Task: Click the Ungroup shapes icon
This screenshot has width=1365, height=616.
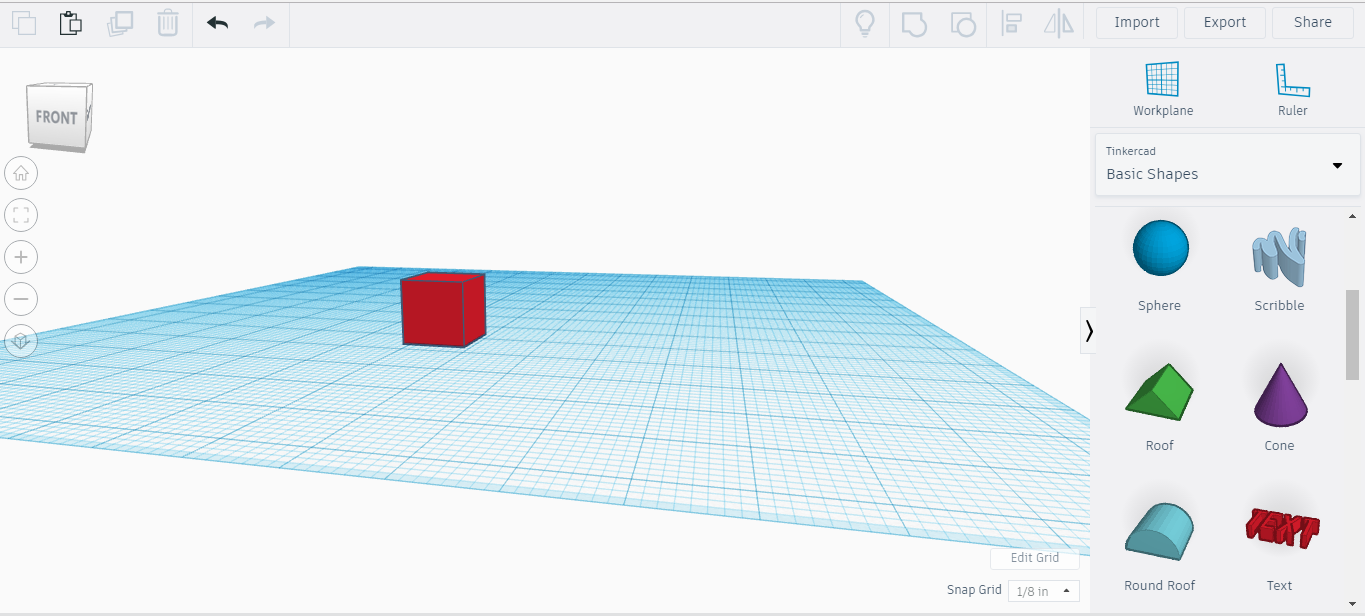Action: point(962,24)
